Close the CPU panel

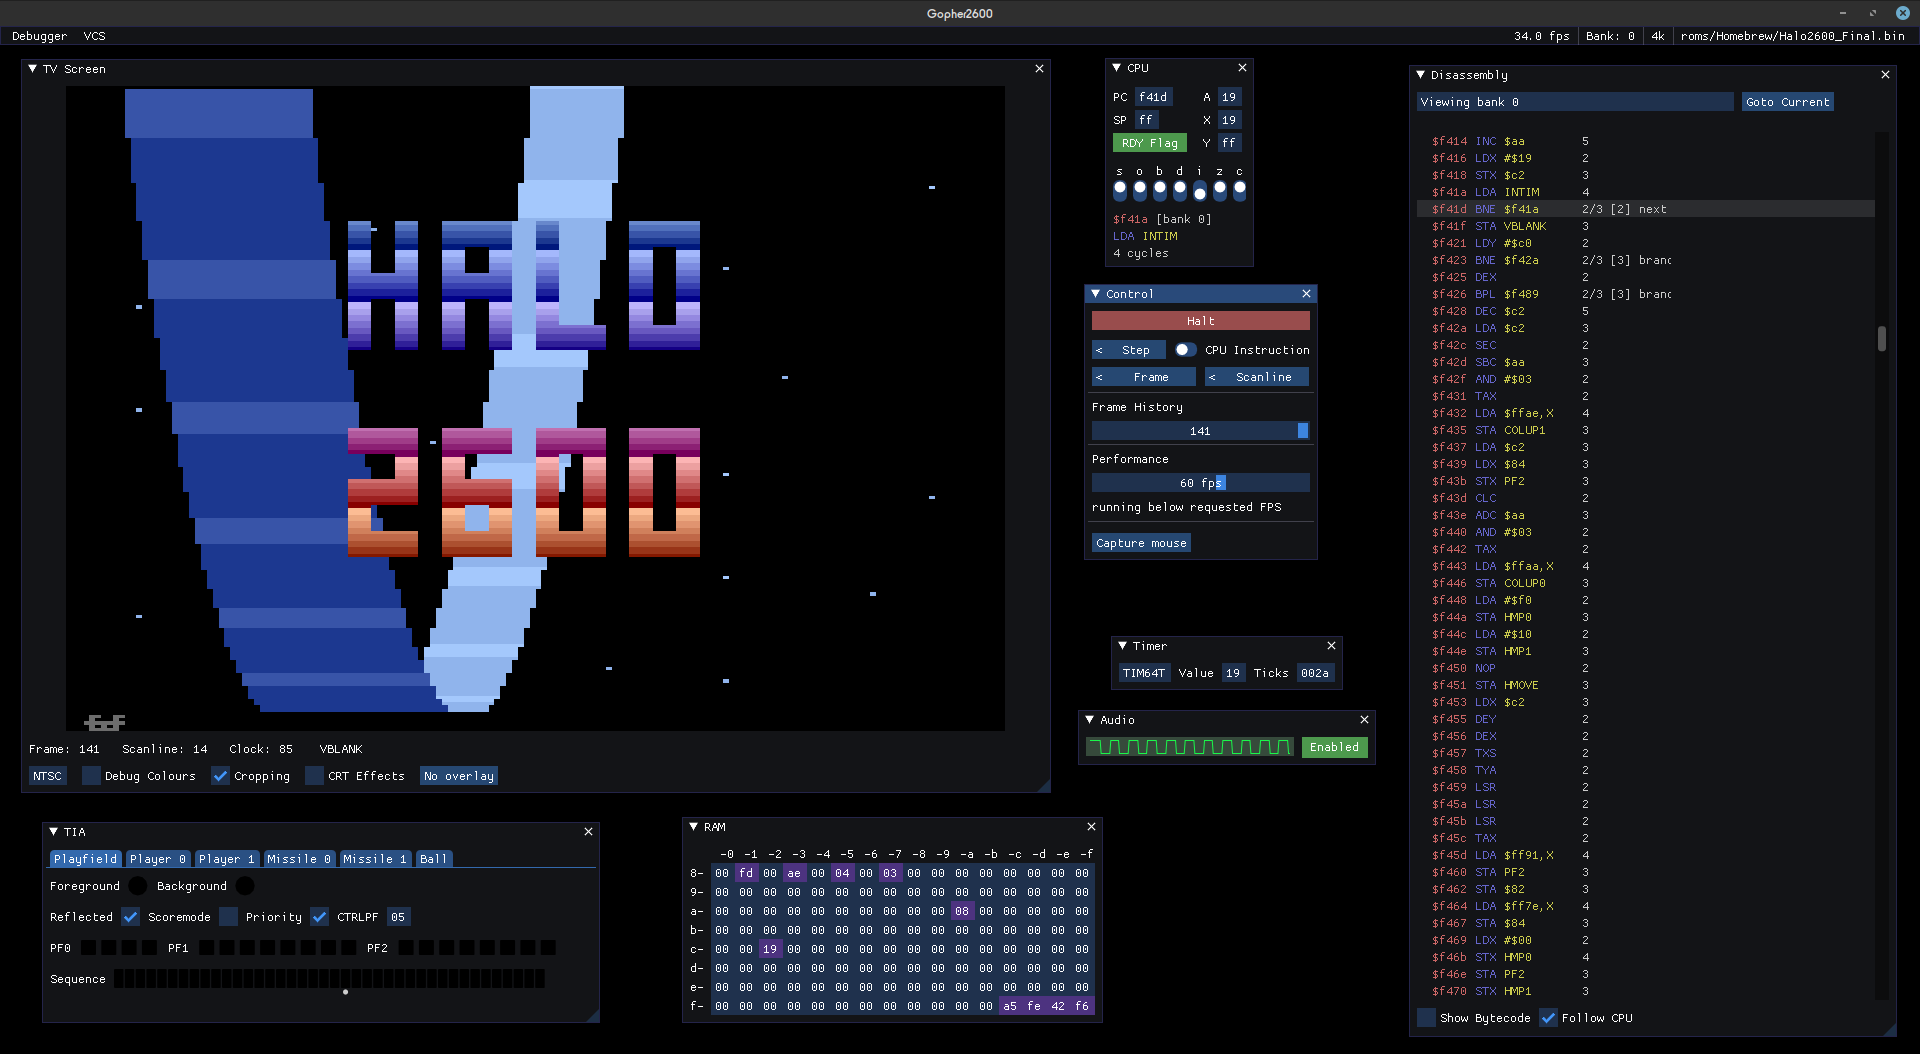point(1242,68)
